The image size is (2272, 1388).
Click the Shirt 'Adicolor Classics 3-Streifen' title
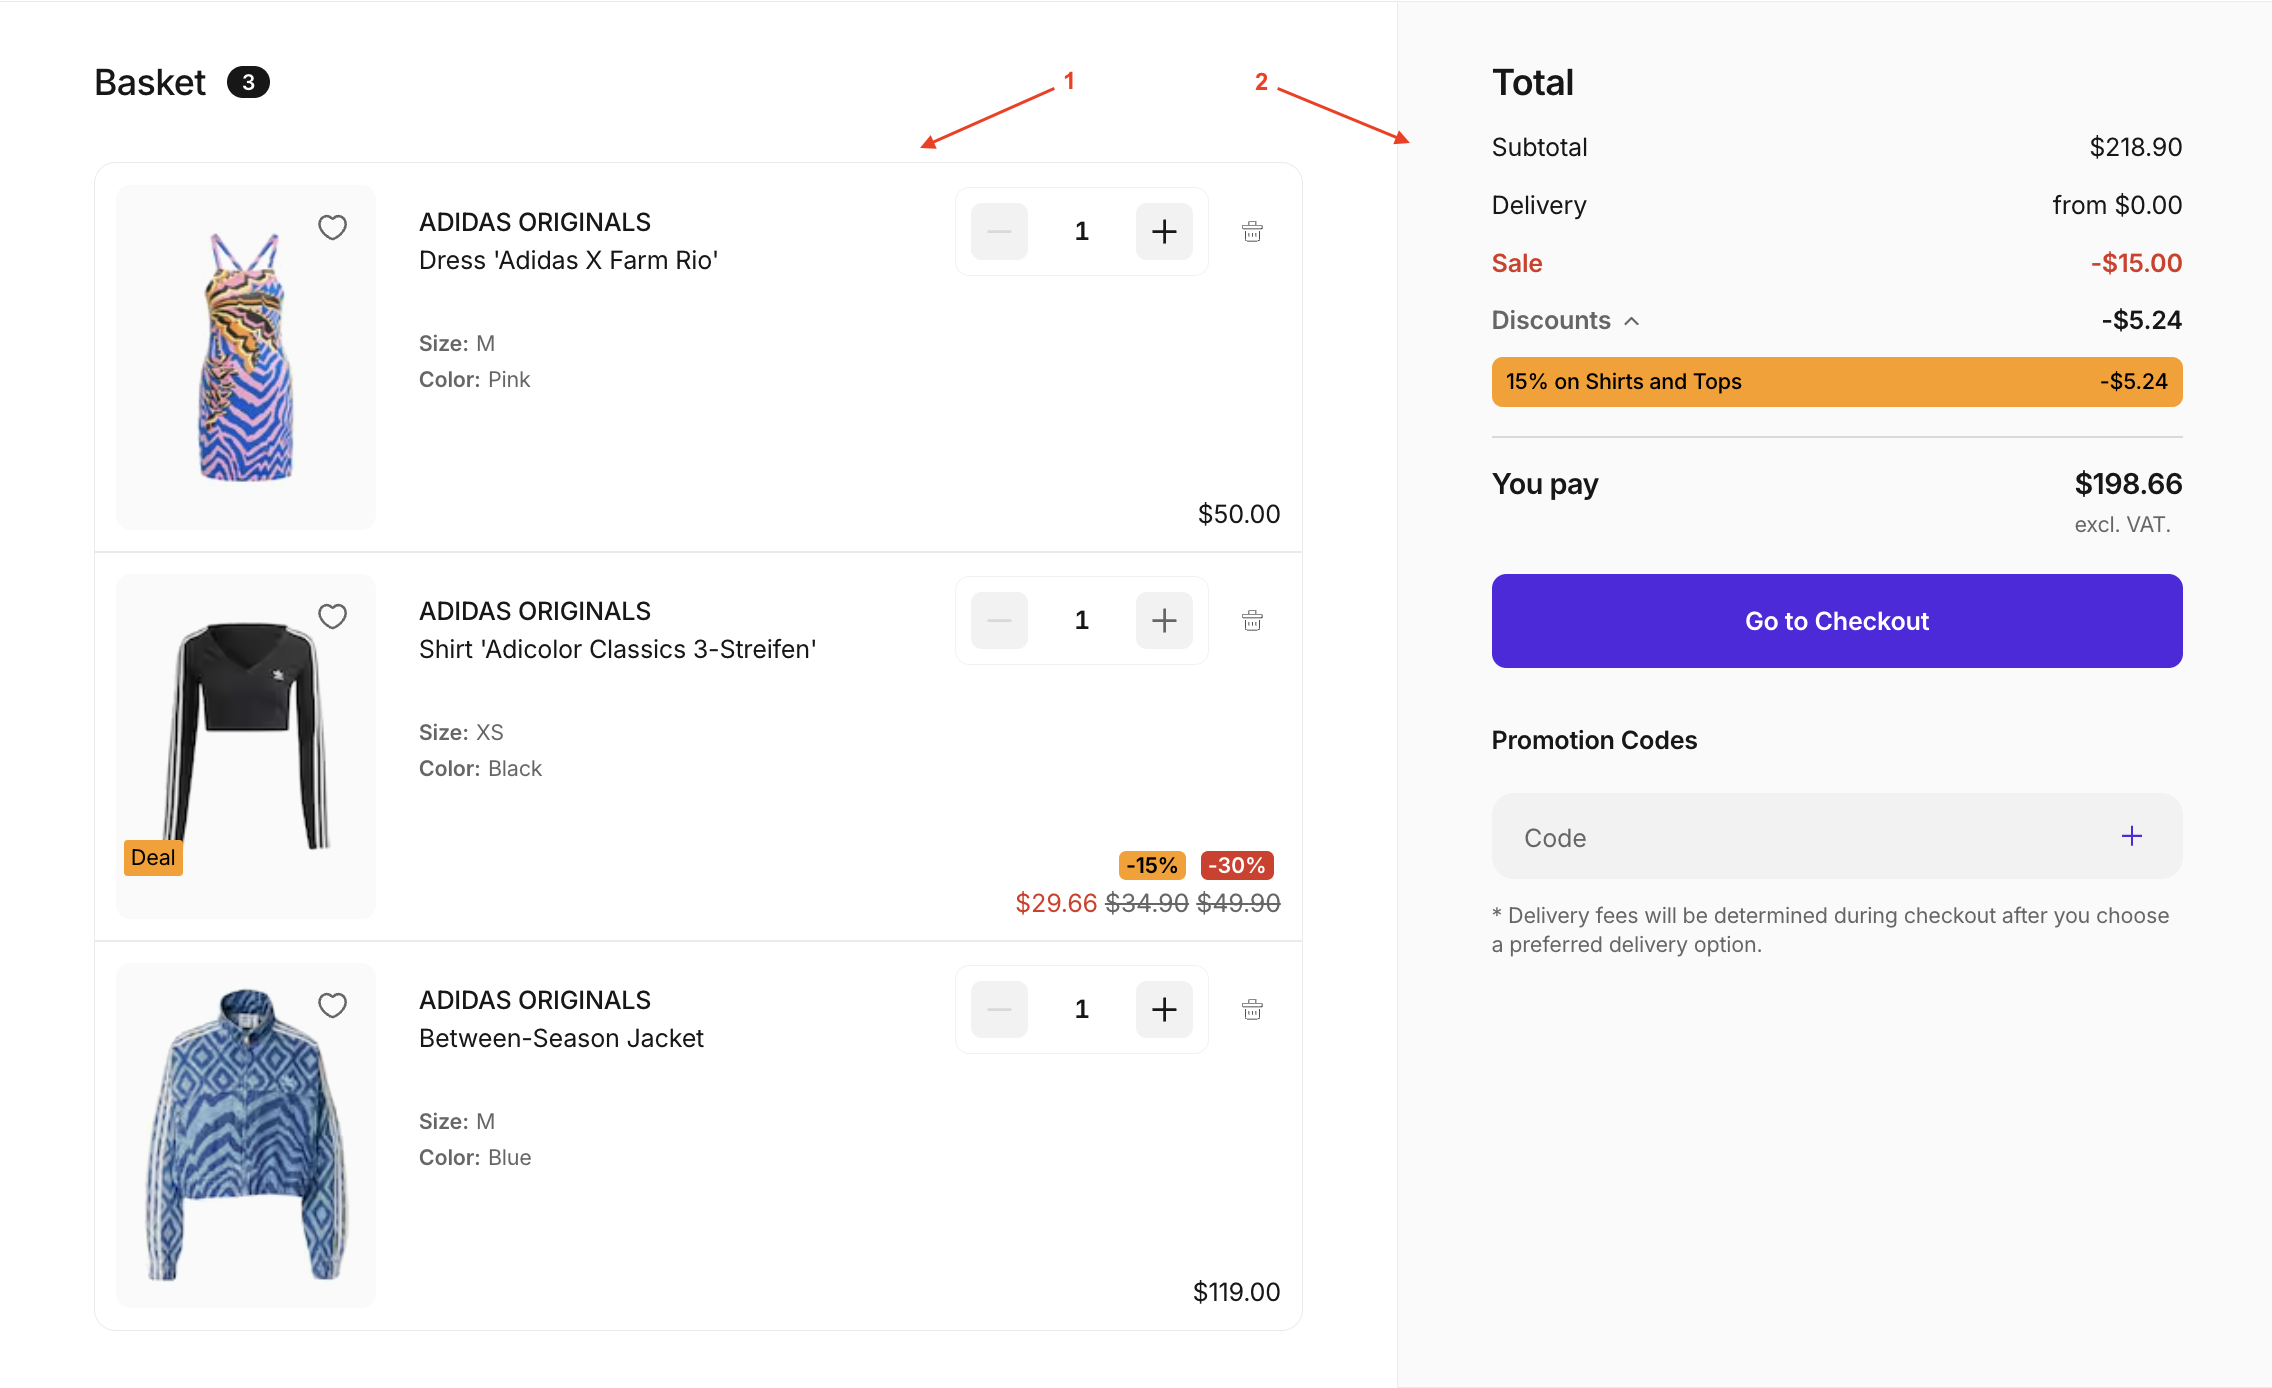point(617,650)
